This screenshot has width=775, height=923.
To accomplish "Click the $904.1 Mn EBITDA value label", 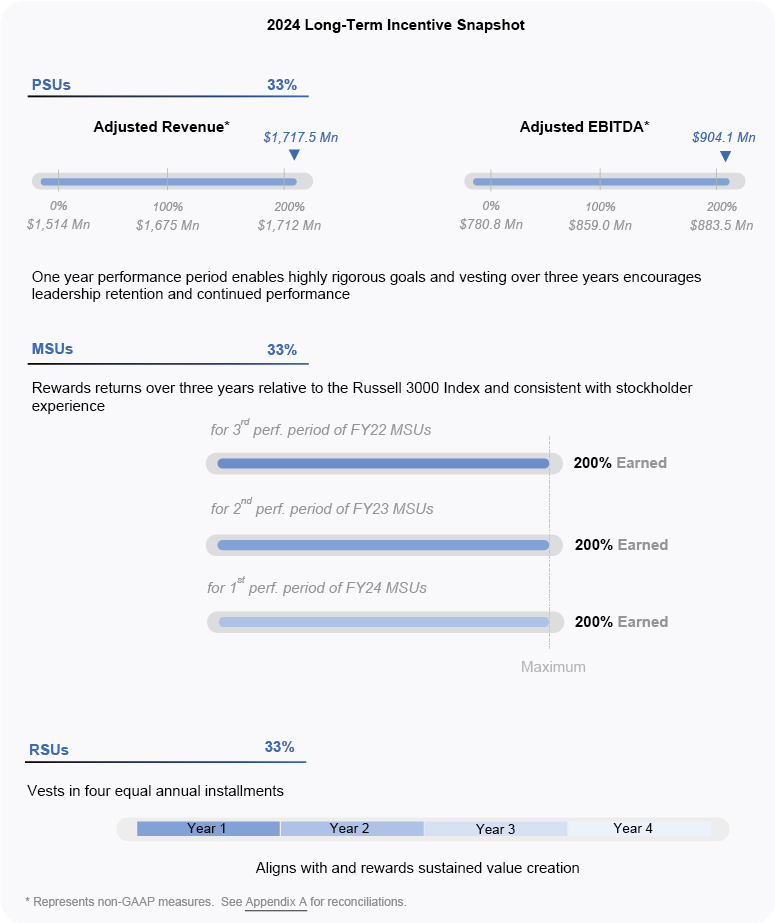I will [x=724, y=137].
